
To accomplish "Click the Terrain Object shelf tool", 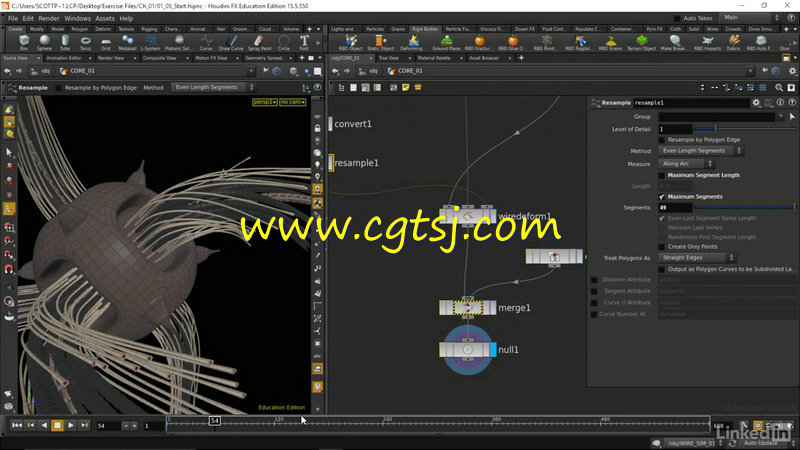I will [x=642, y=42].
